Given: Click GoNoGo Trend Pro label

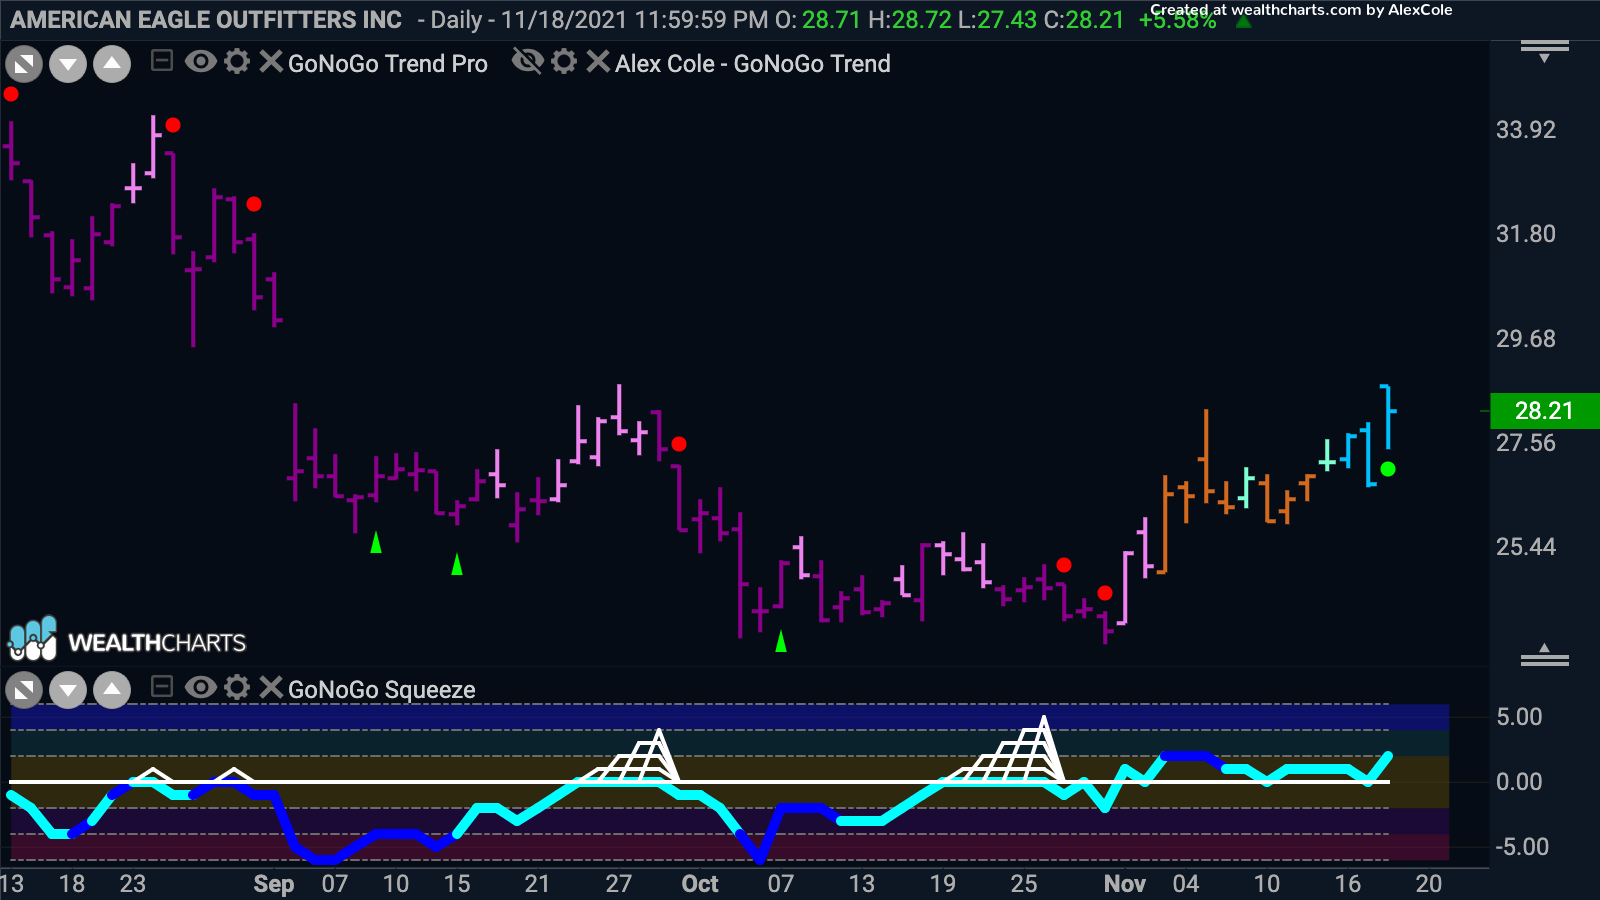Looking at the screenshot, I should [x=388, y=64].
